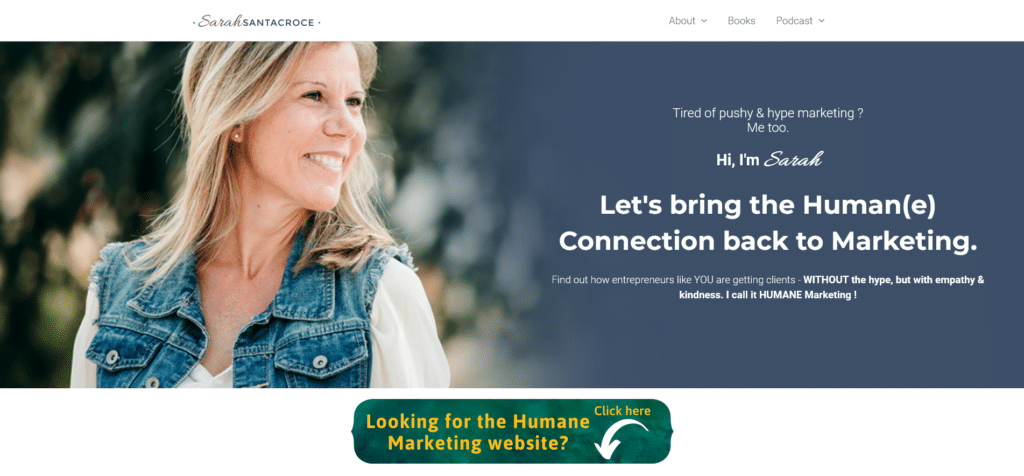Click the "Me too." line

pos(768,128)
